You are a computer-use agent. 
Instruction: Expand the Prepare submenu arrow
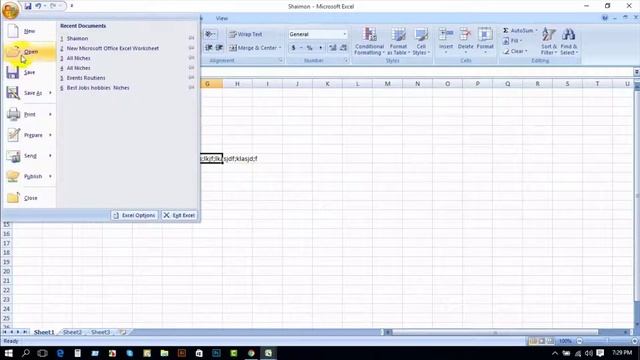point(50,135)
